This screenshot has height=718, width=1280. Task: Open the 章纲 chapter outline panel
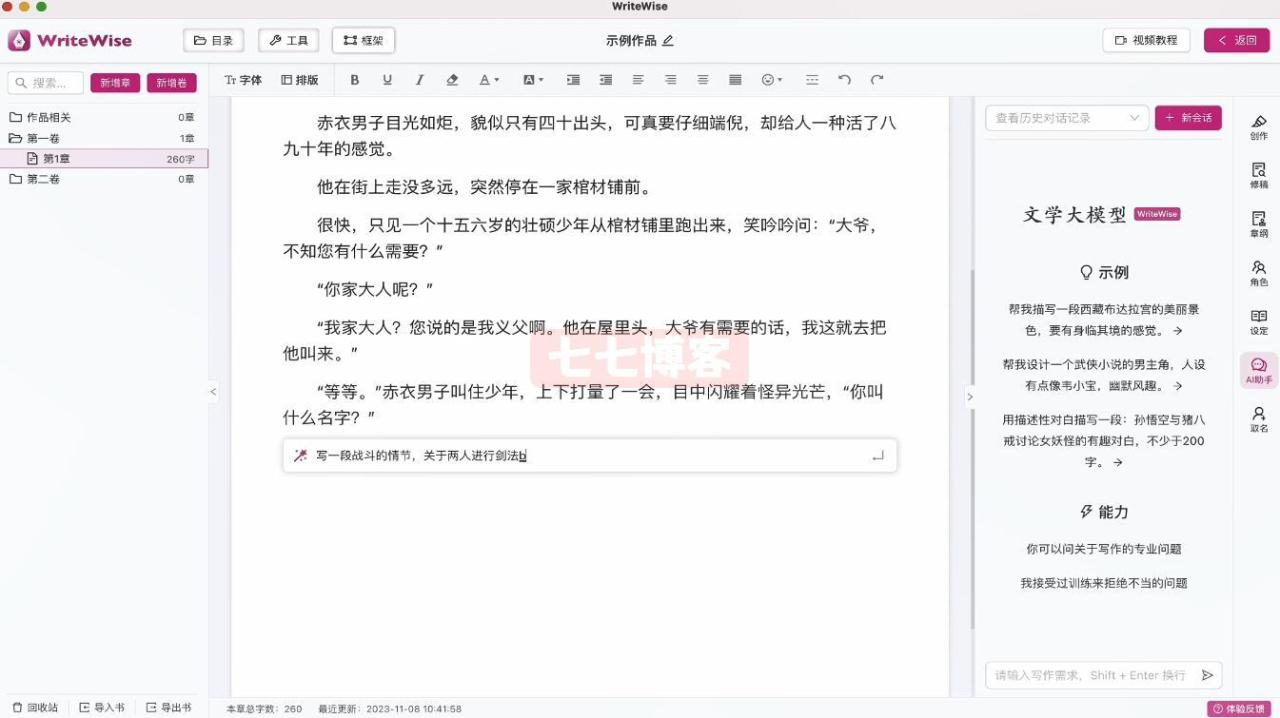point(1259,222)
